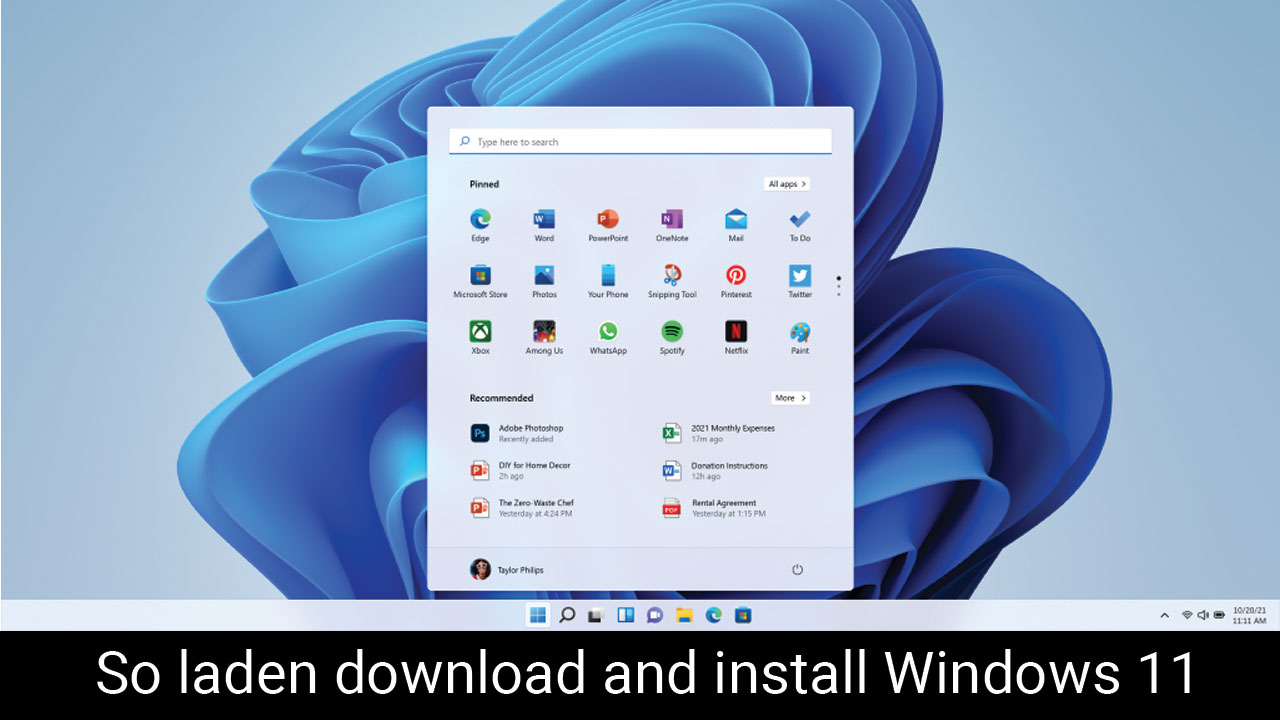Image resolution: width=1280 pixels, height=720 pixels.
Task: Open the Rental Agreement PDF
Action: coord(714,508)
